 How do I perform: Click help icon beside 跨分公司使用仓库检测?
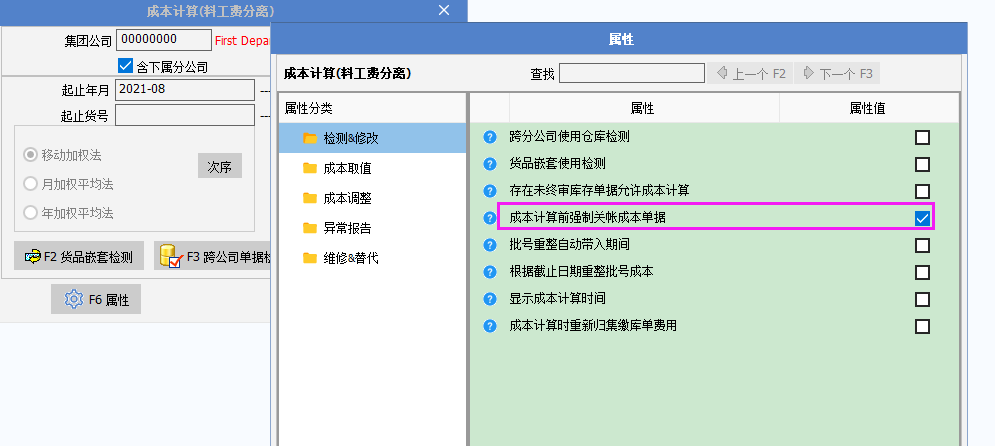(489, 137)
